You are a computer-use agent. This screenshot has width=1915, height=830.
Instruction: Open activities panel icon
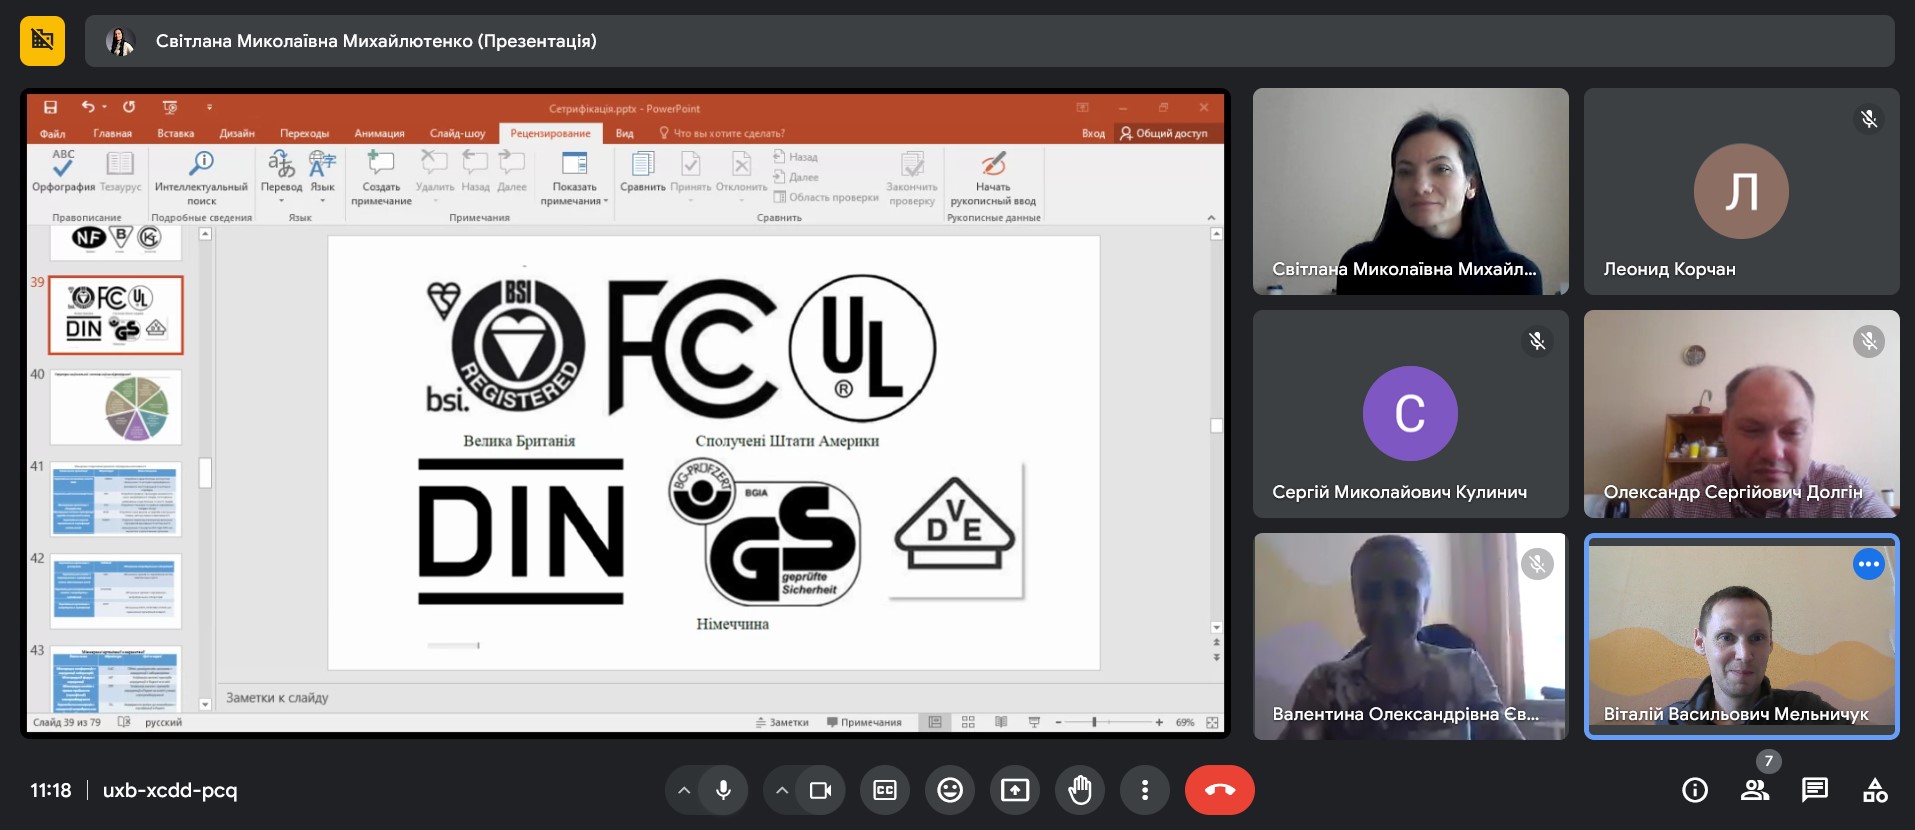click(1875, 790)
